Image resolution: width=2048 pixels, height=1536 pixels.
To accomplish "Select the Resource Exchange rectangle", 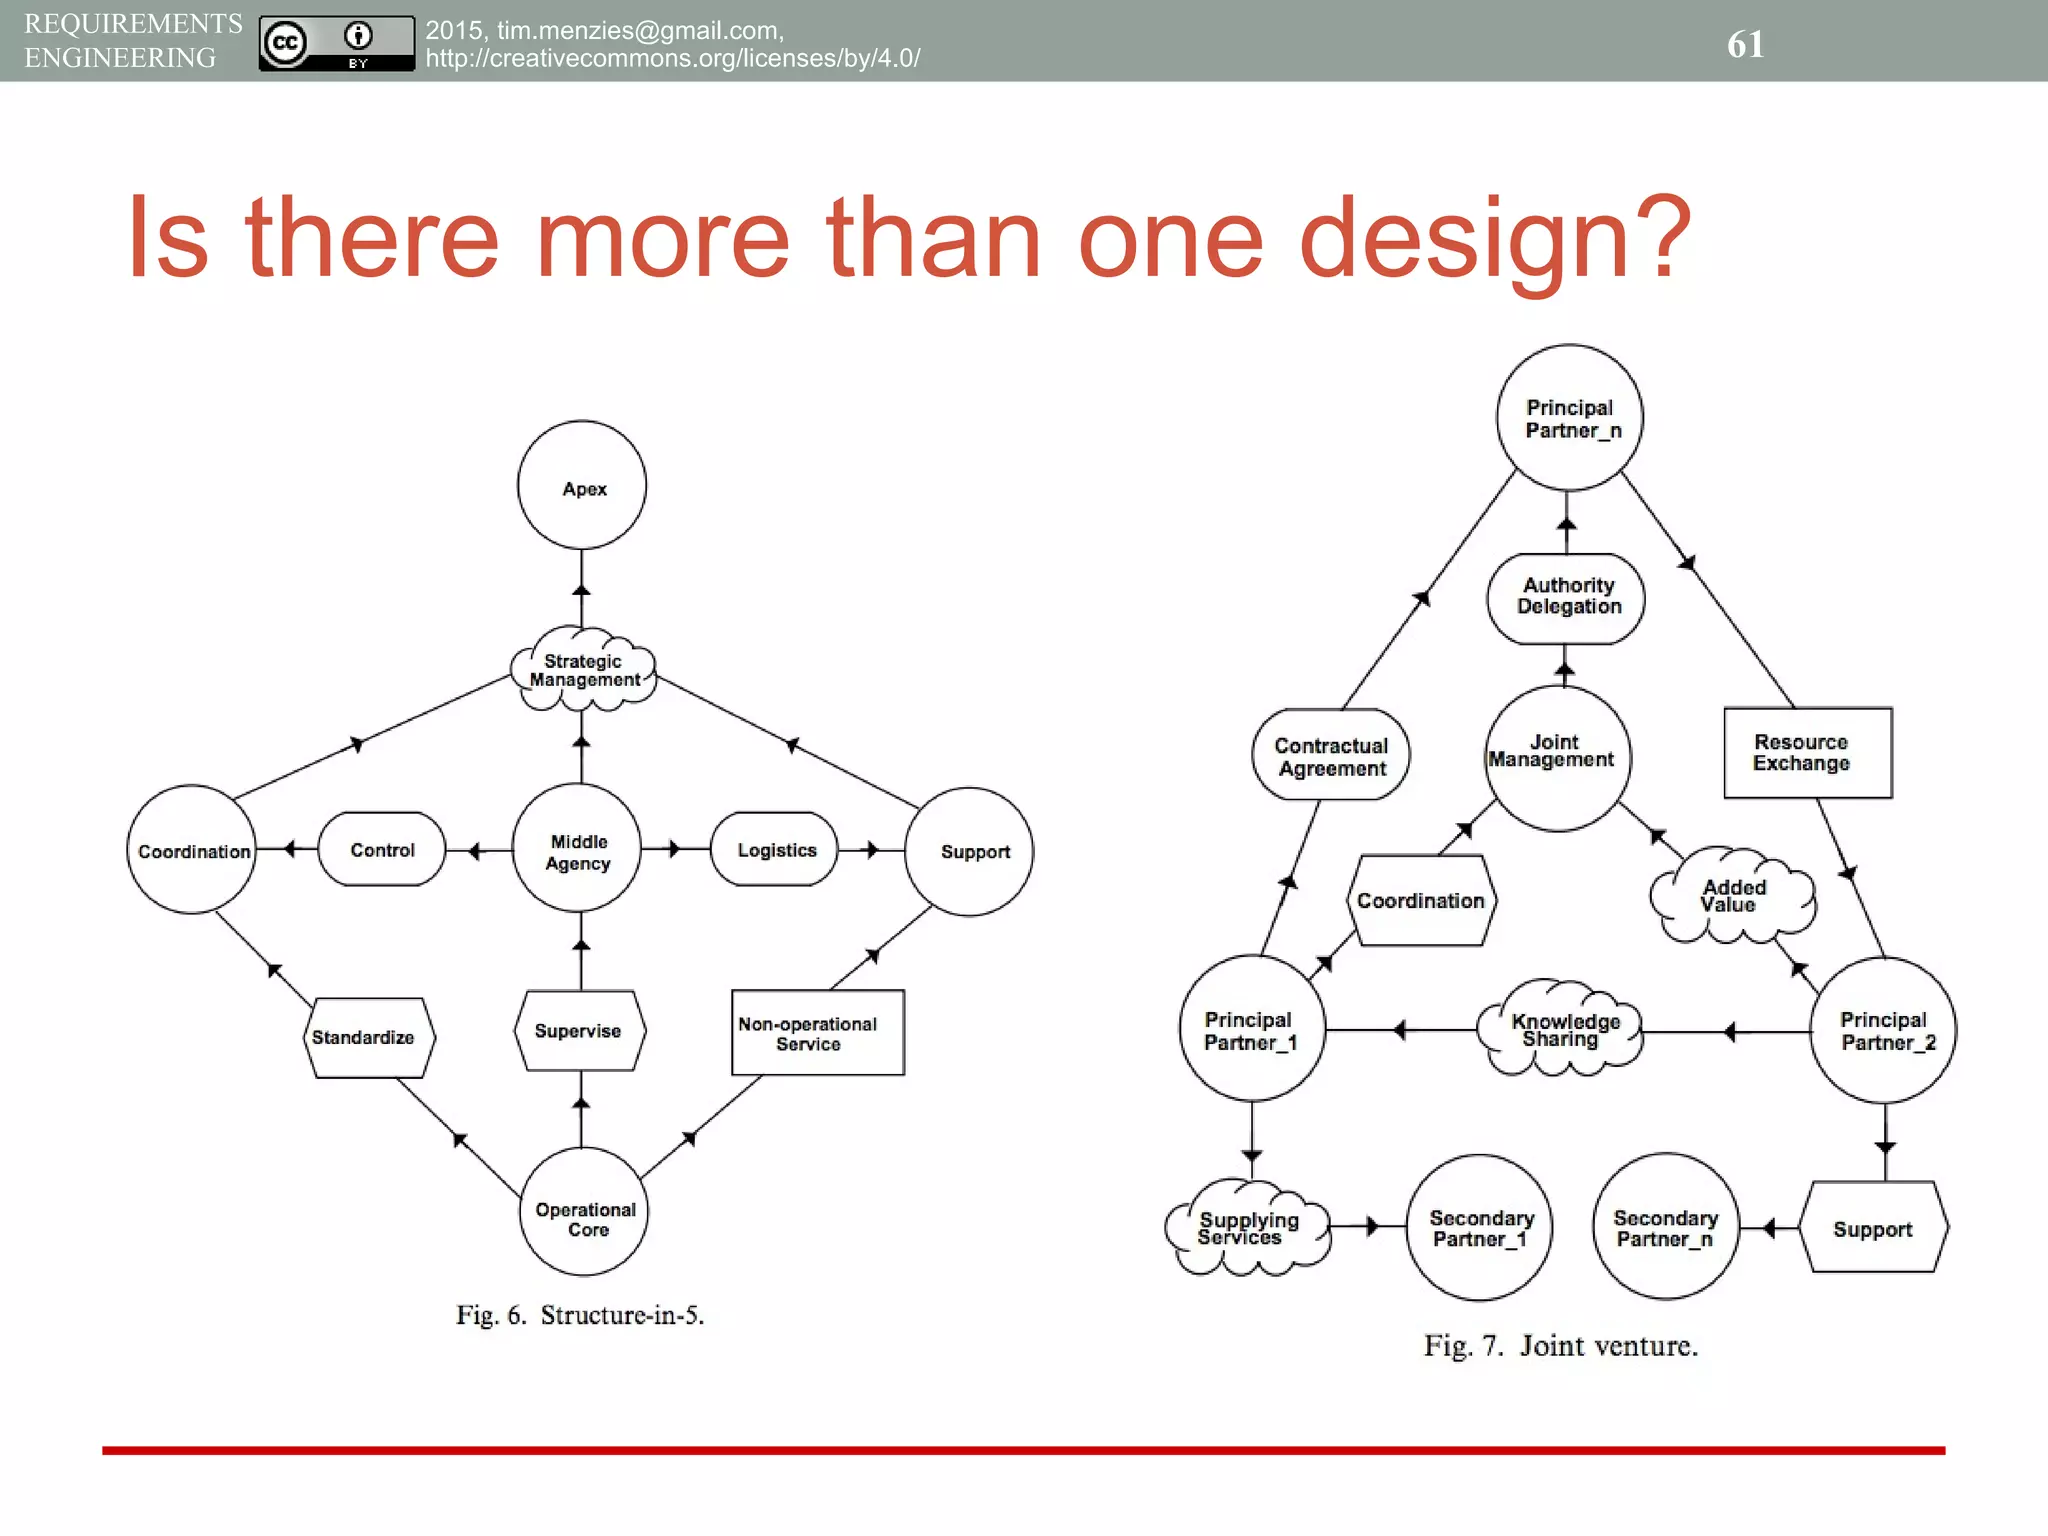I will [1808, 753].
